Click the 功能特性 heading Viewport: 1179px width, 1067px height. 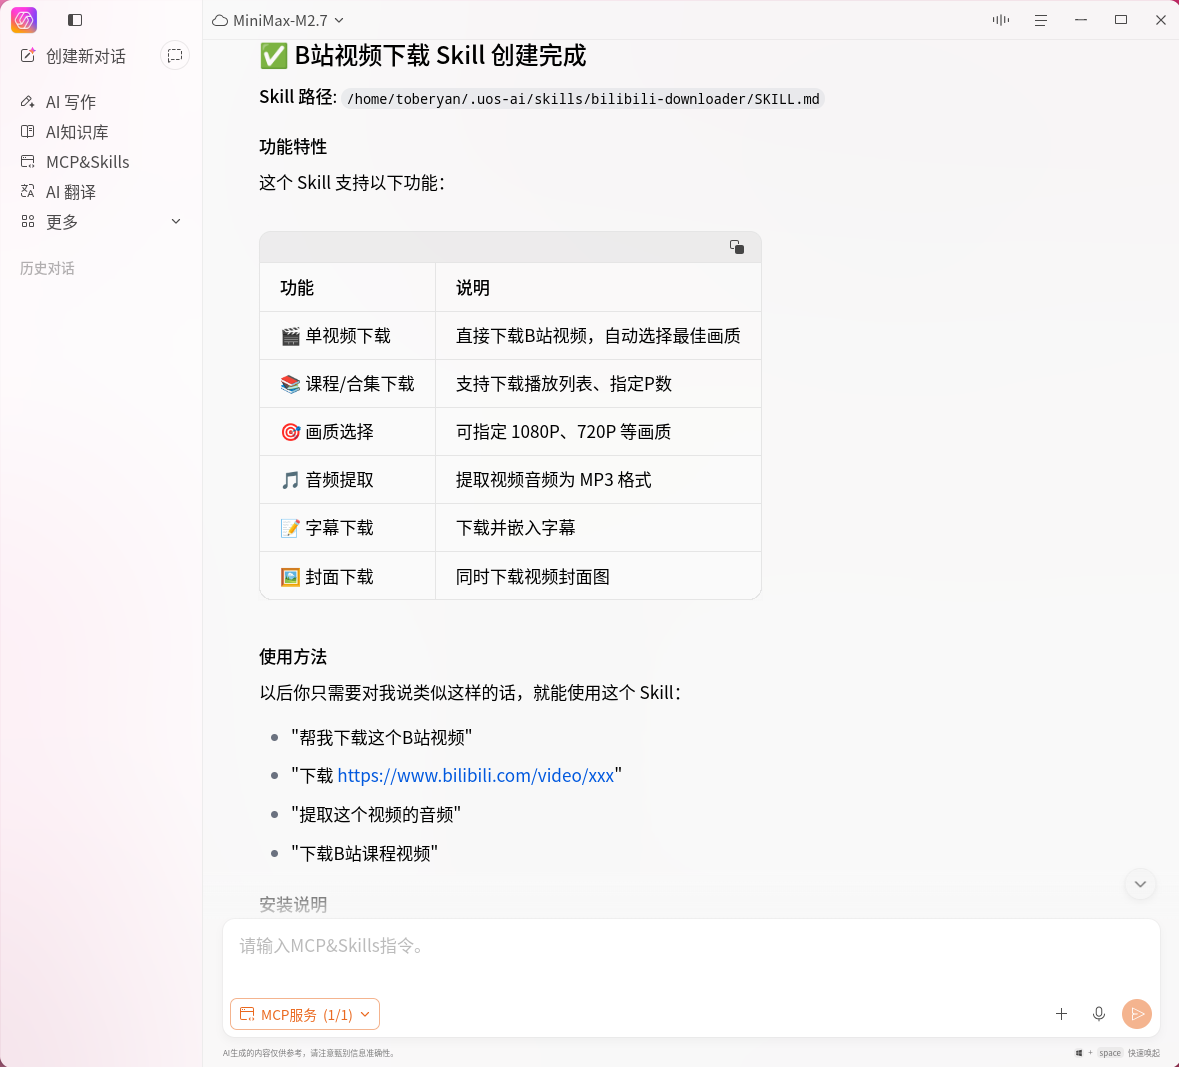[x=292, y=147]
